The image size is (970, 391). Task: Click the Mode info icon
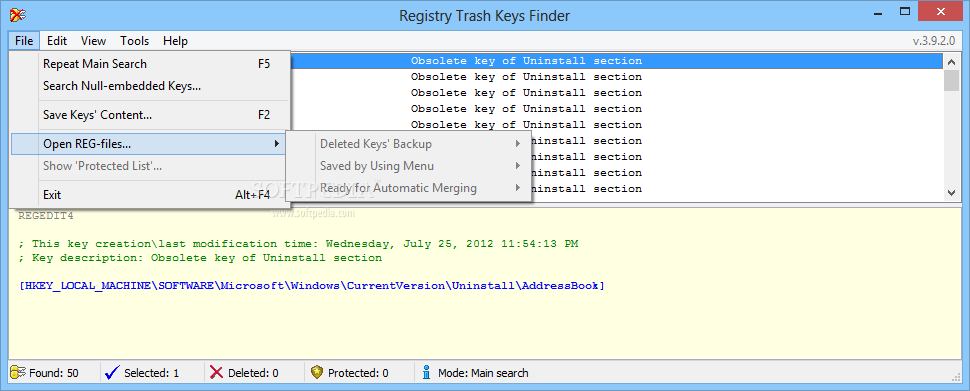(x=426, y=372)
